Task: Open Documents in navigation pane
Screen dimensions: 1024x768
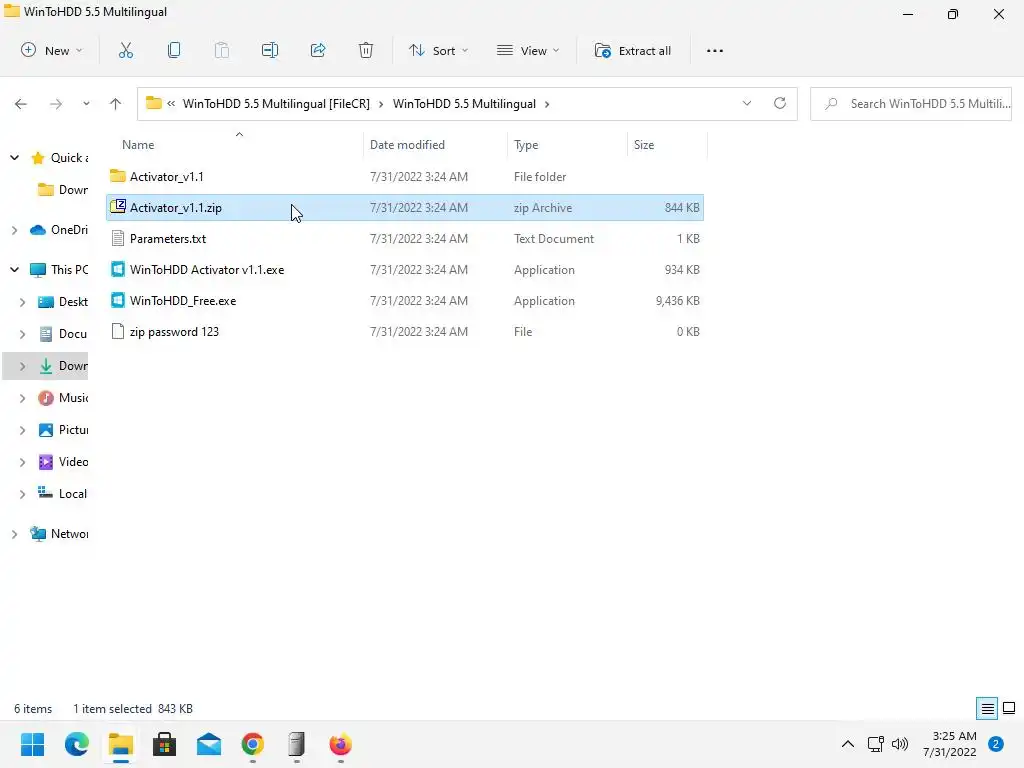Action: point(63,334)
